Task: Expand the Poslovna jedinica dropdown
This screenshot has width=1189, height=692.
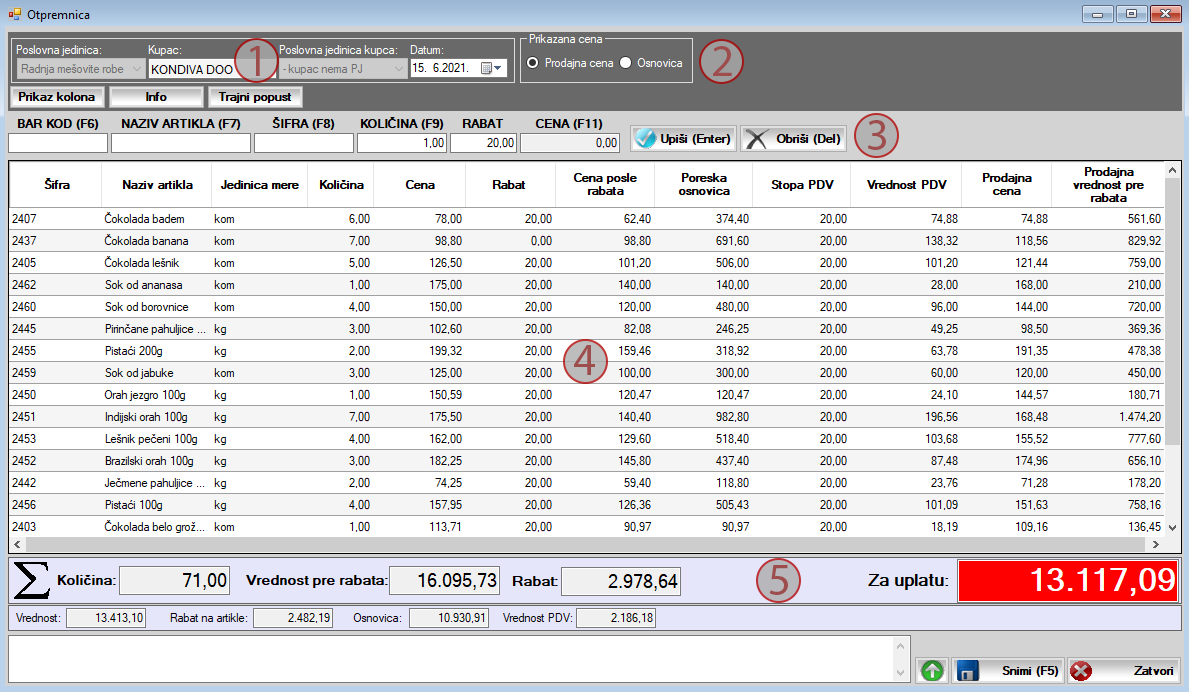Action: [136, 69]
